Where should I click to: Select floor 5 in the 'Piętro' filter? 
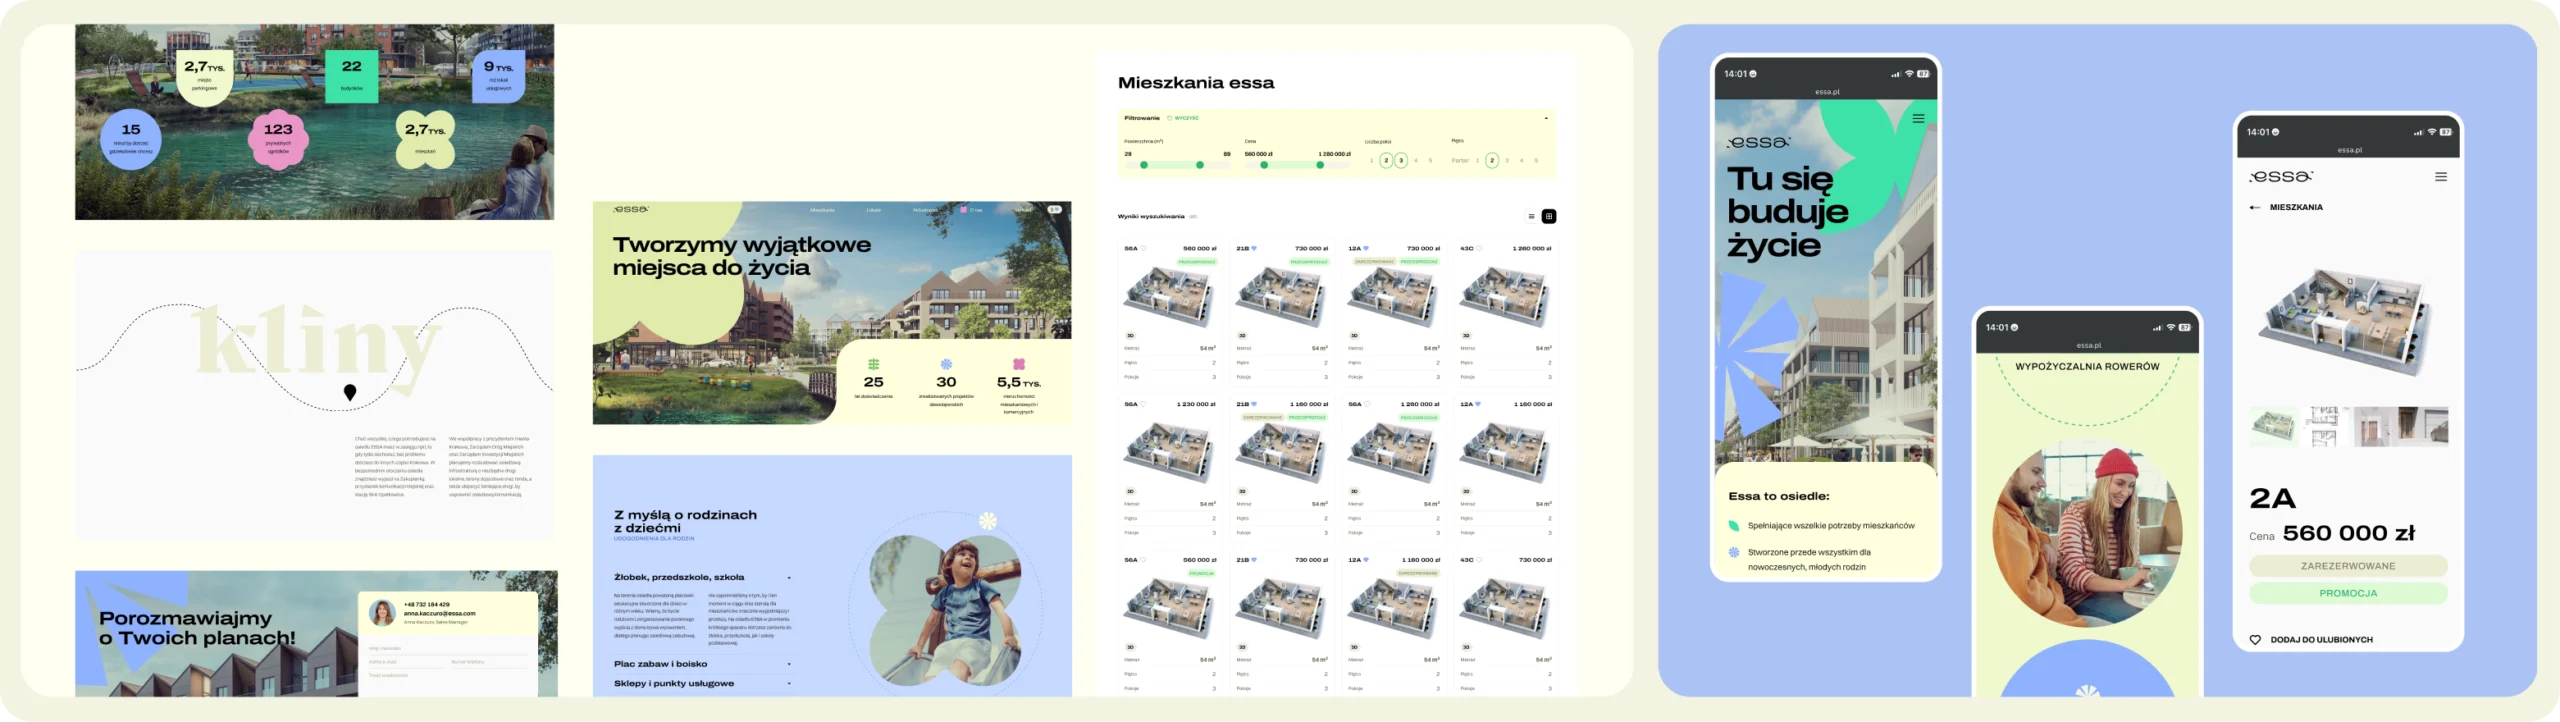(x=1537, y=160)
